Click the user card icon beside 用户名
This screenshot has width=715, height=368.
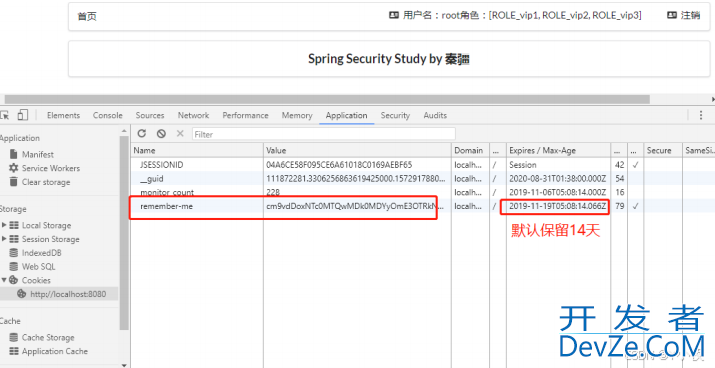click(394, 15)
